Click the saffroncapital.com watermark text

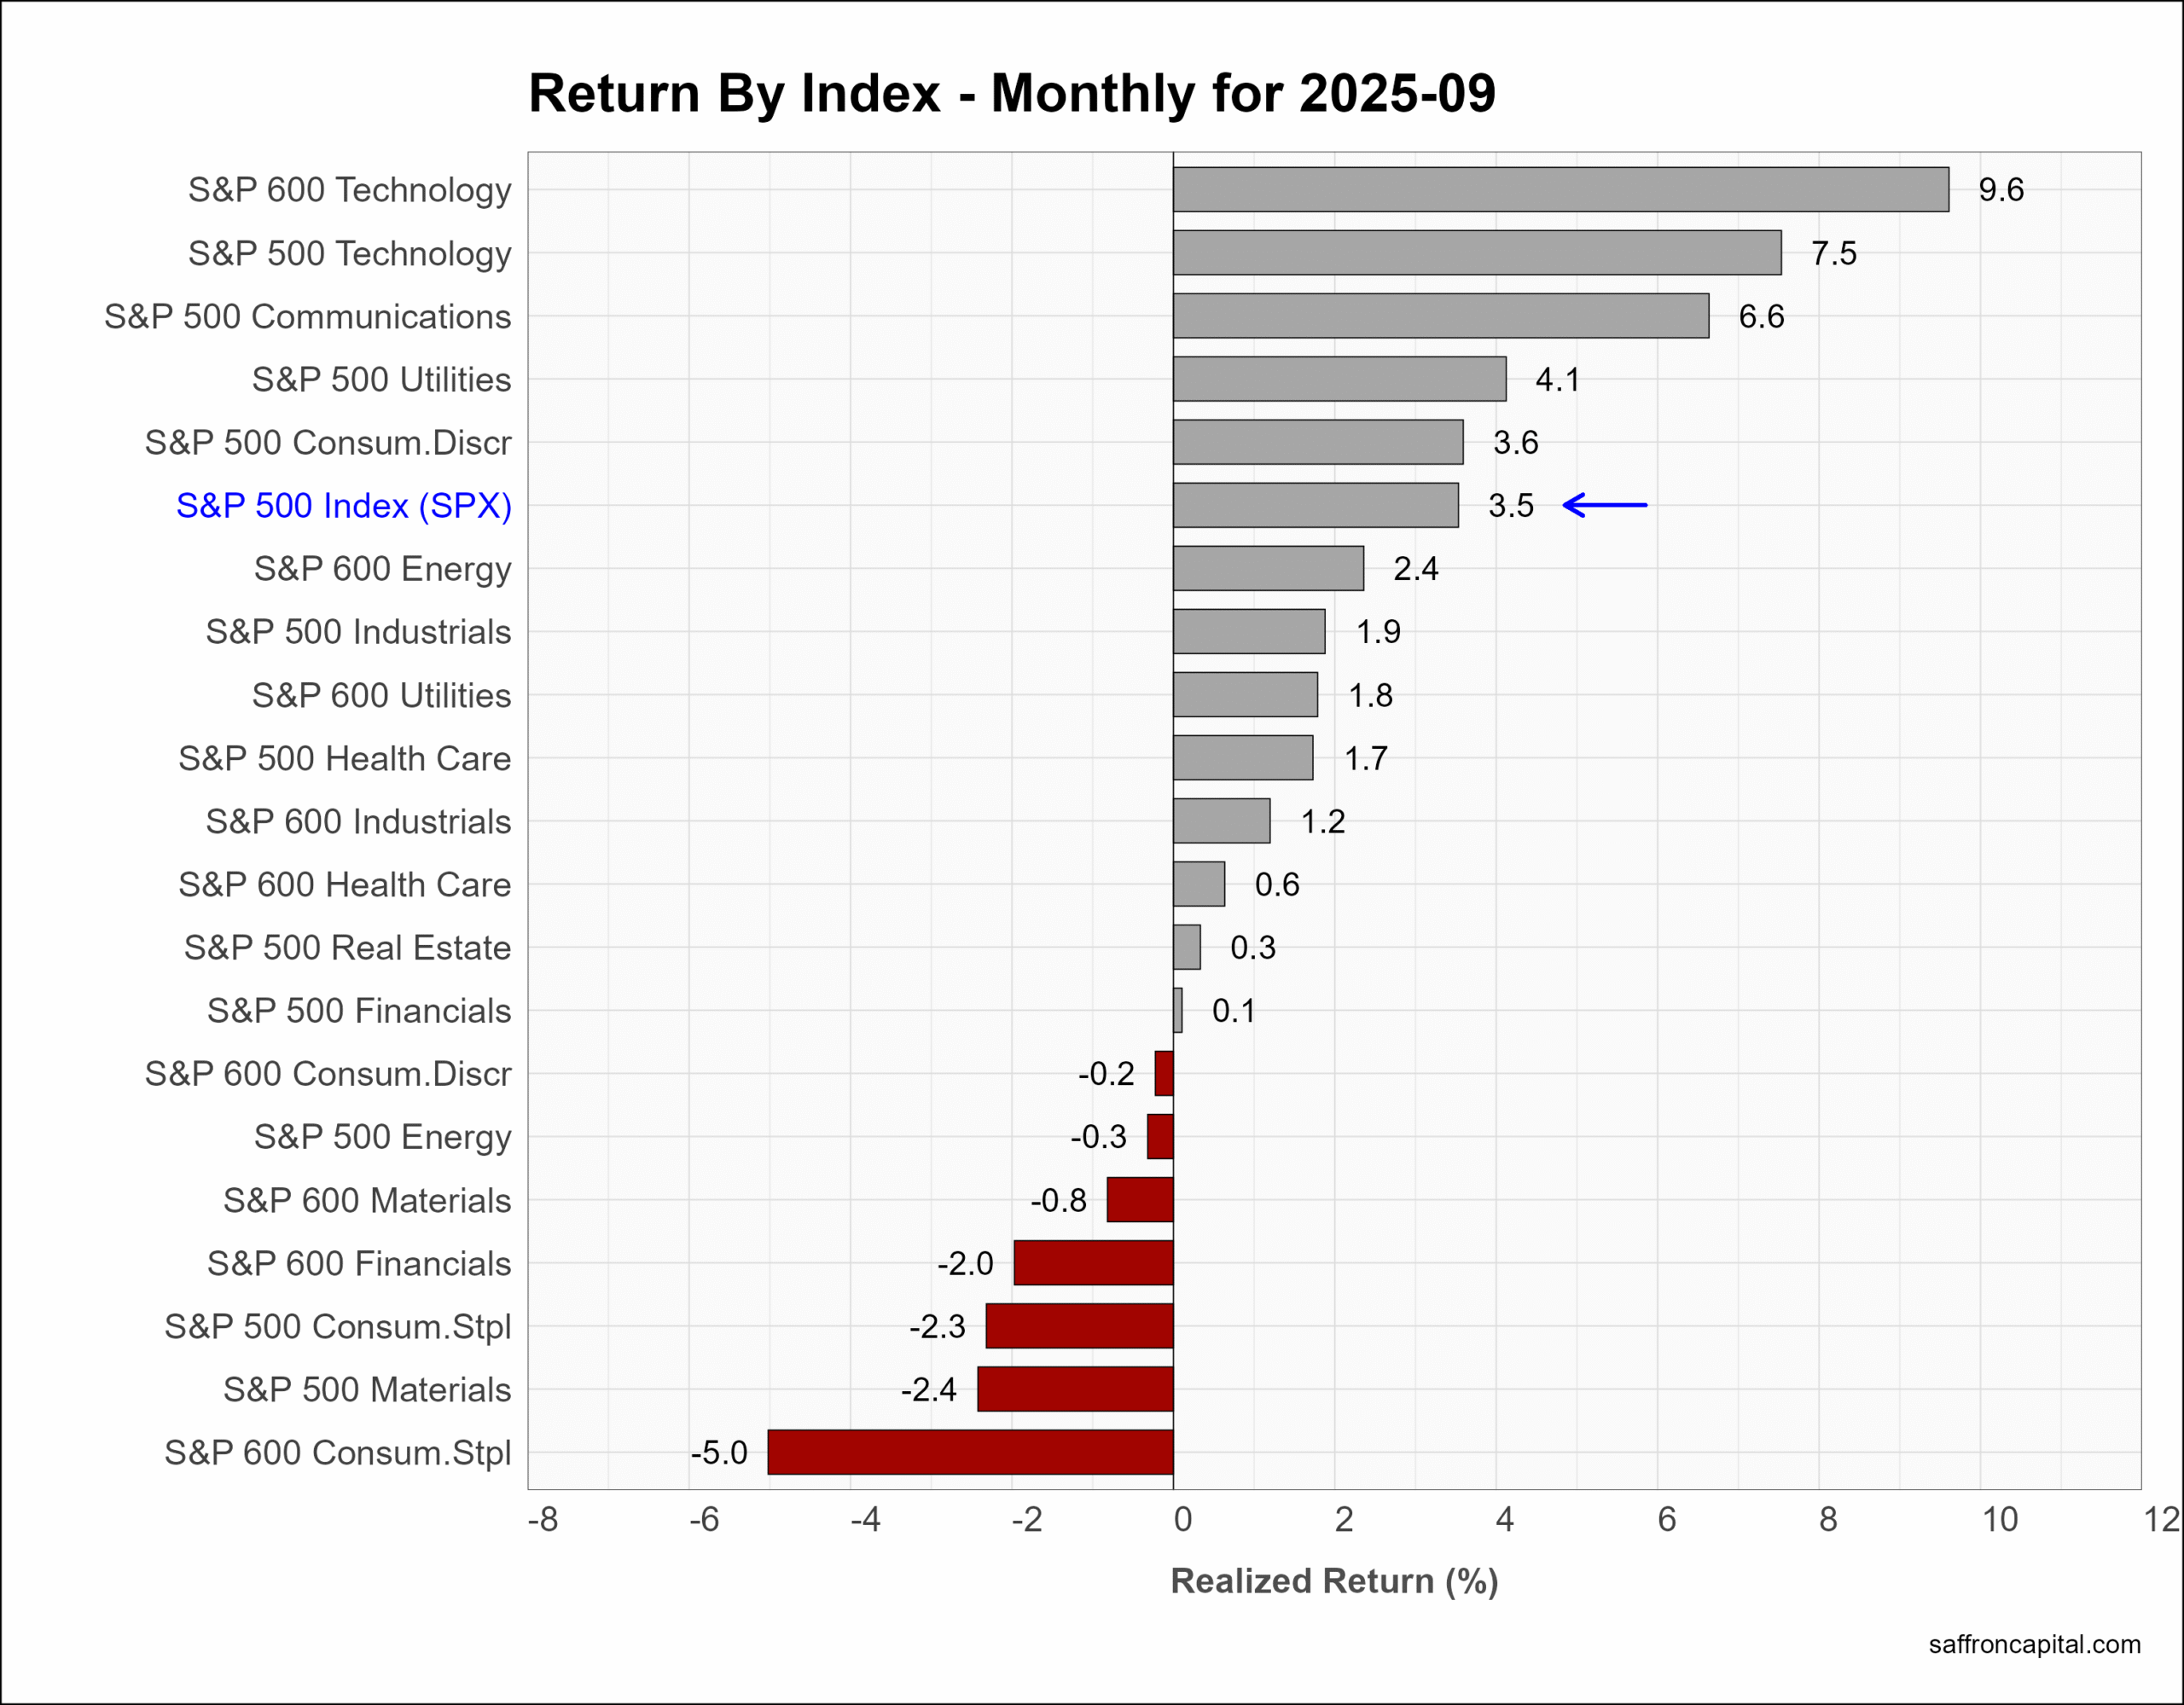coord(2034,1644)
